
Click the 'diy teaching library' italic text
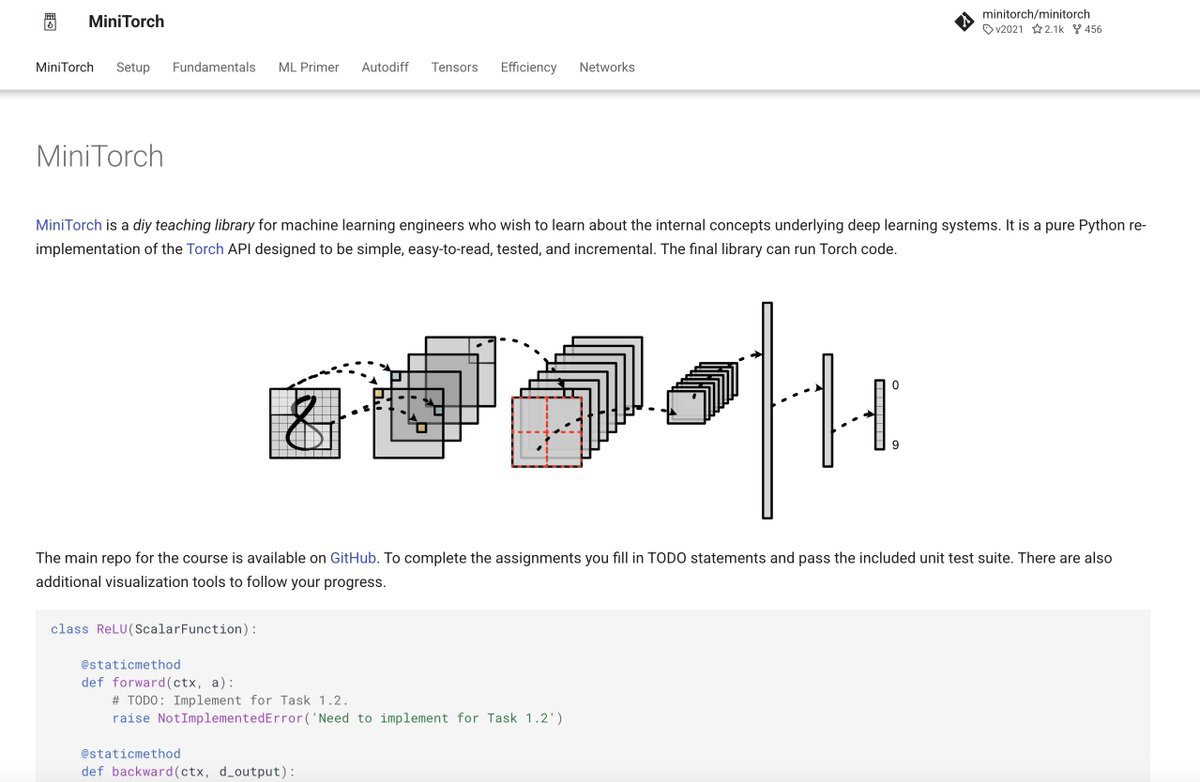point(195,225)
